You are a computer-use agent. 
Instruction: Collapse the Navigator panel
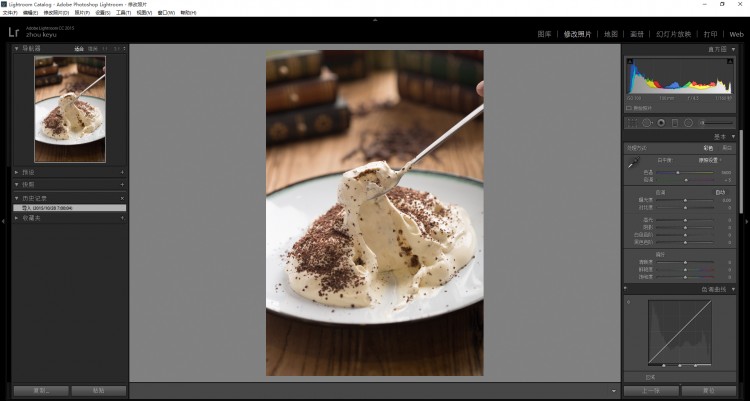tap(17, 48)
